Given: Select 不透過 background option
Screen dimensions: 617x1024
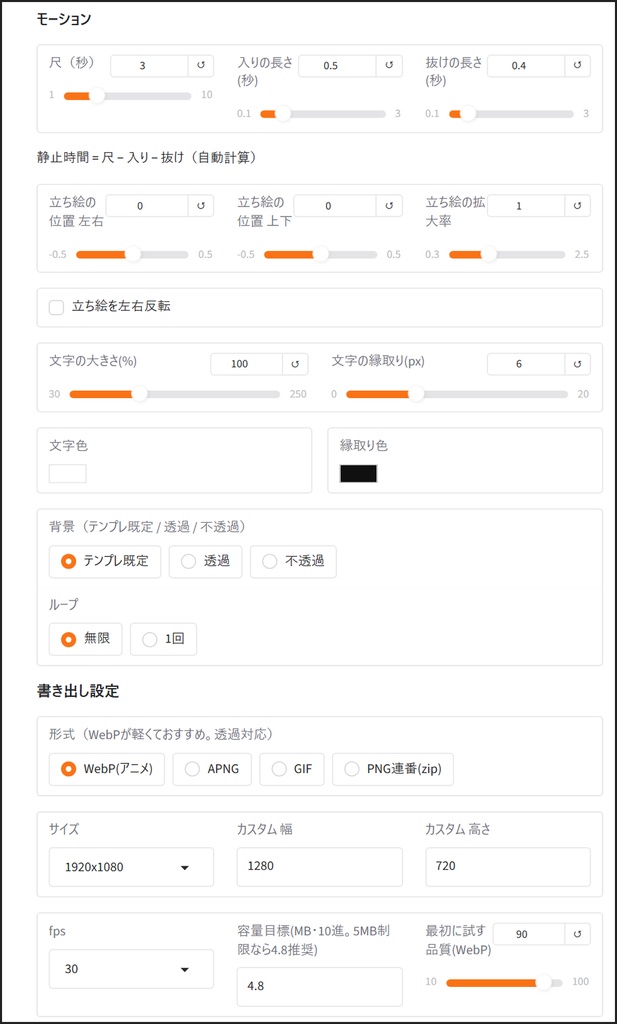Looking at the screenshot, I should pos(293,562).
